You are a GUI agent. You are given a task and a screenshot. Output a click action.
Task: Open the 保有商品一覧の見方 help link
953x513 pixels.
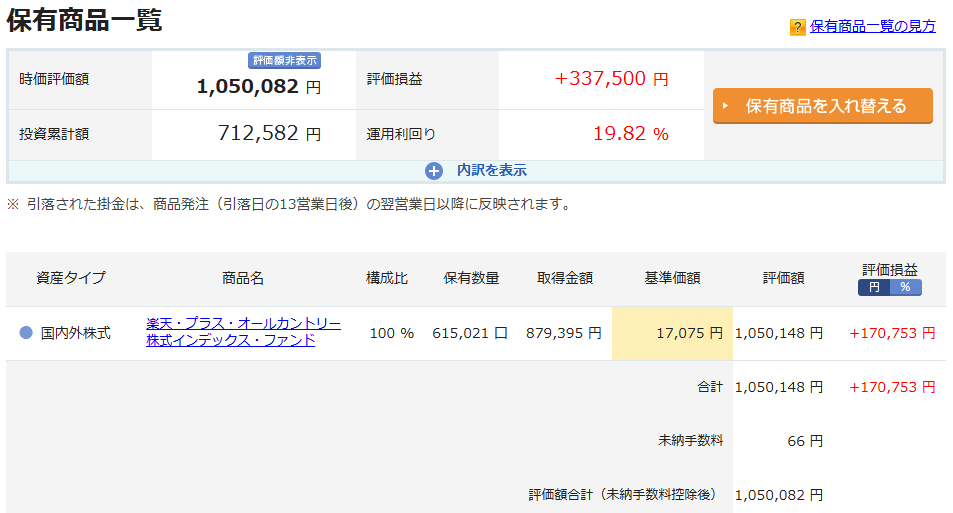tap(872, 27)
